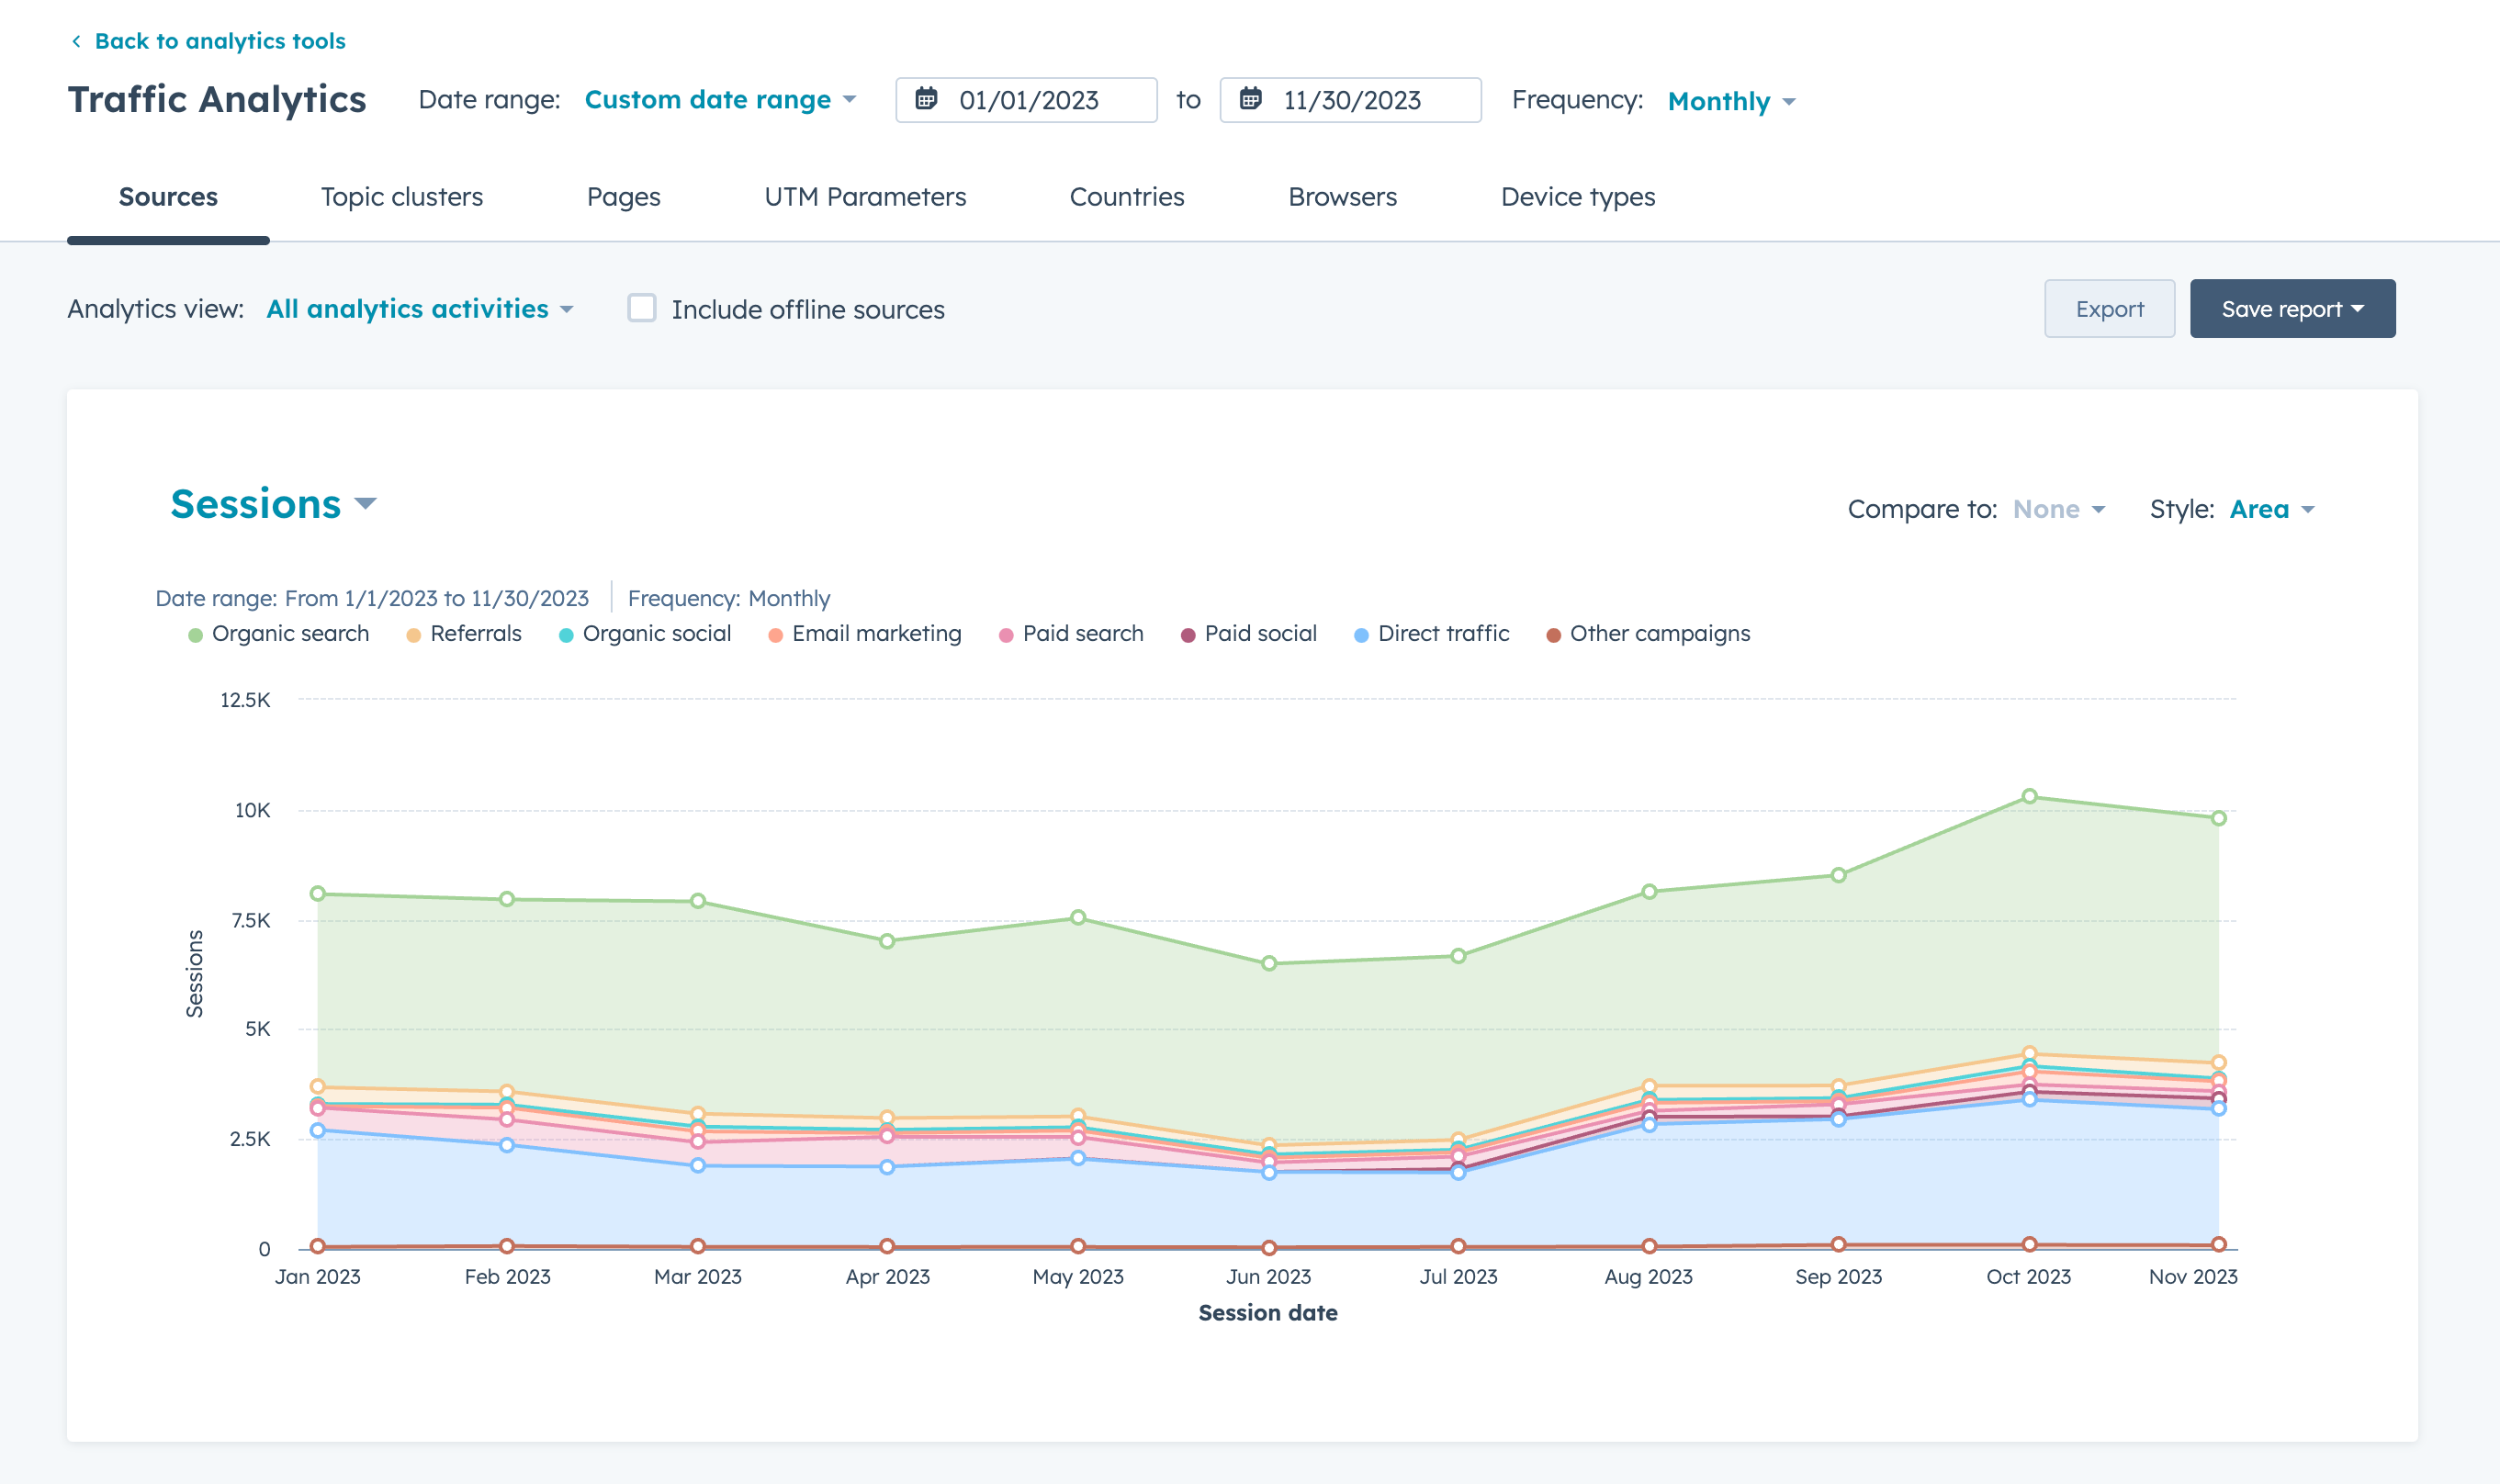Click the Organic search green legend dot

[x=196, y=635]
